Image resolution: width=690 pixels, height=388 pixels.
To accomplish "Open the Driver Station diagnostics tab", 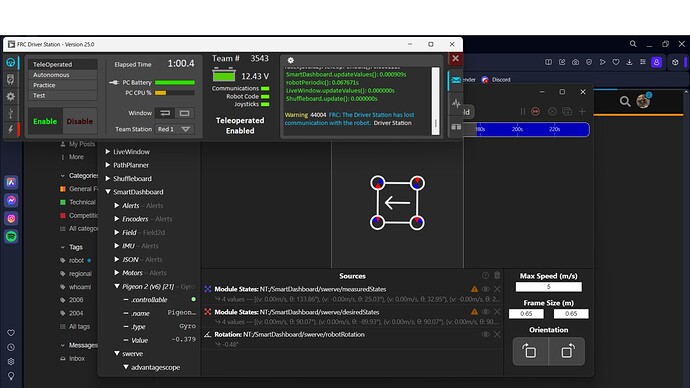I will (x=11, y=80).
